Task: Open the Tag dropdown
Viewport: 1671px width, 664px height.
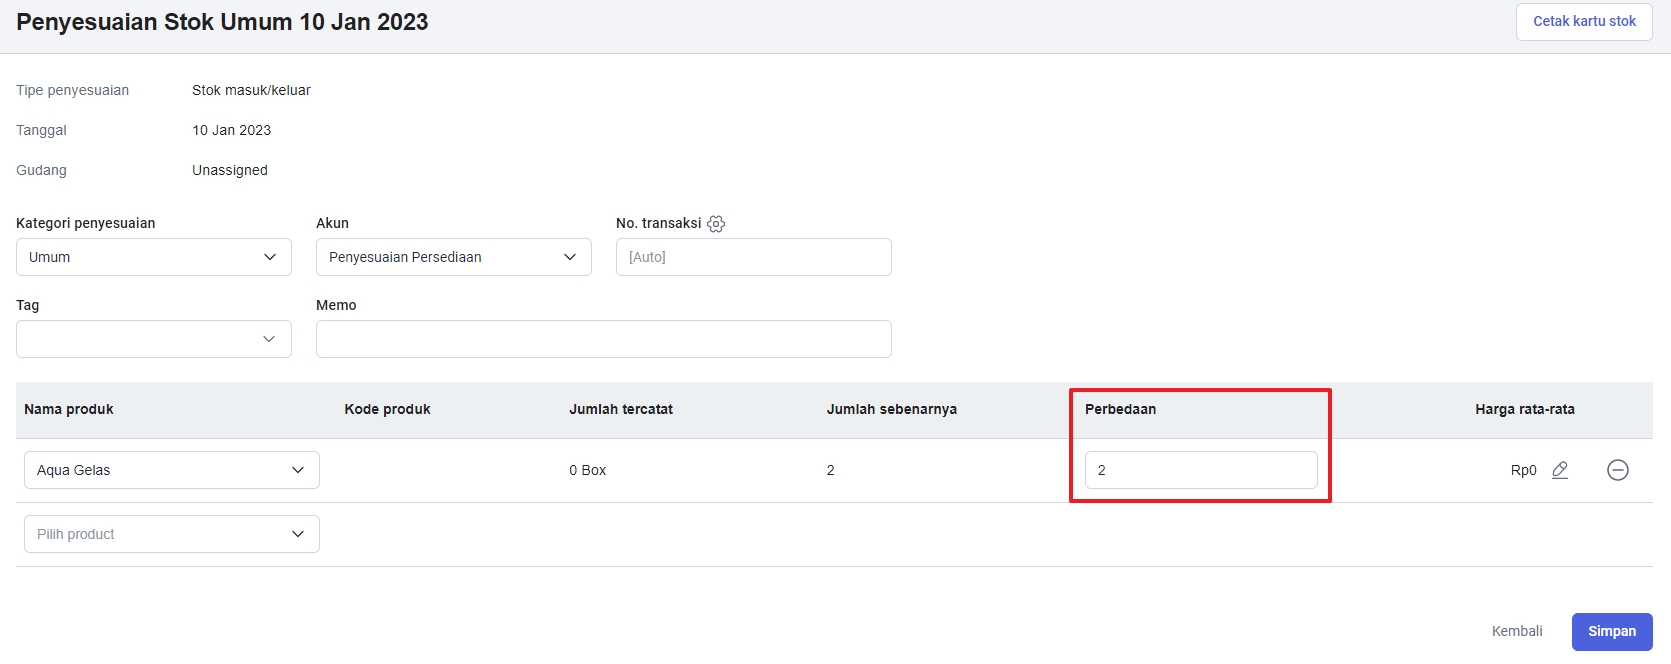Action: click(154, 339)
